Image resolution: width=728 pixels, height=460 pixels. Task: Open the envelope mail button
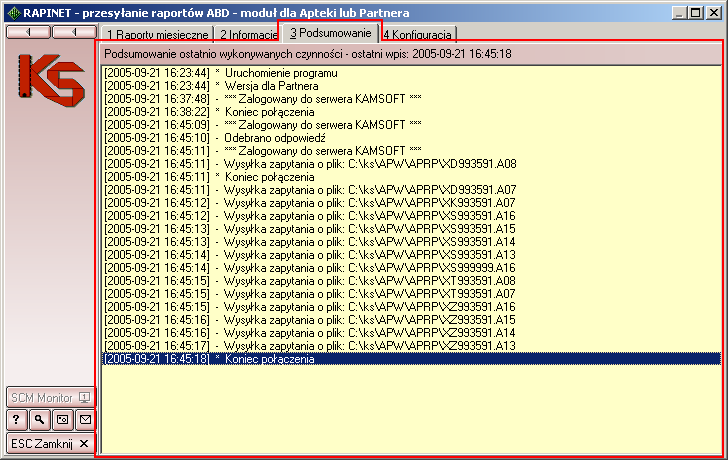tap(85, 420)
